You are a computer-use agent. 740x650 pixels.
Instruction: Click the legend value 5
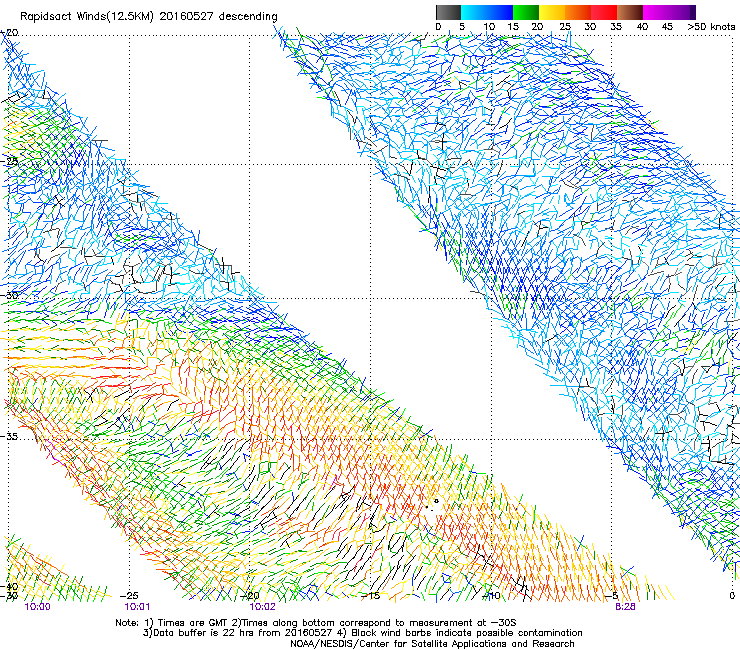pyautogui.click(x=462, y=27)
